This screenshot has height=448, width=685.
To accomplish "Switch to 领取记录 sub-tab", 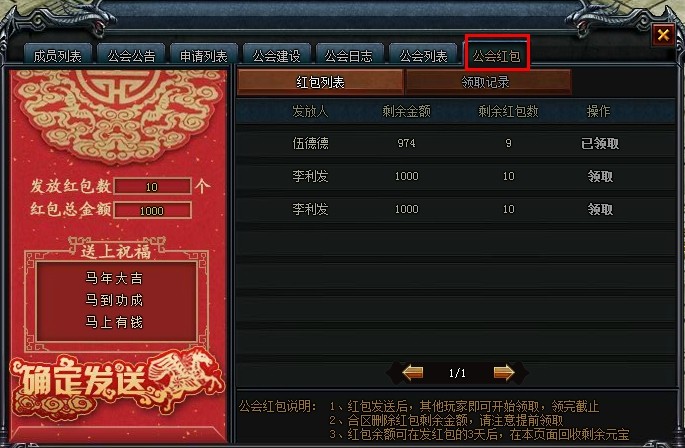I will 488,82.
